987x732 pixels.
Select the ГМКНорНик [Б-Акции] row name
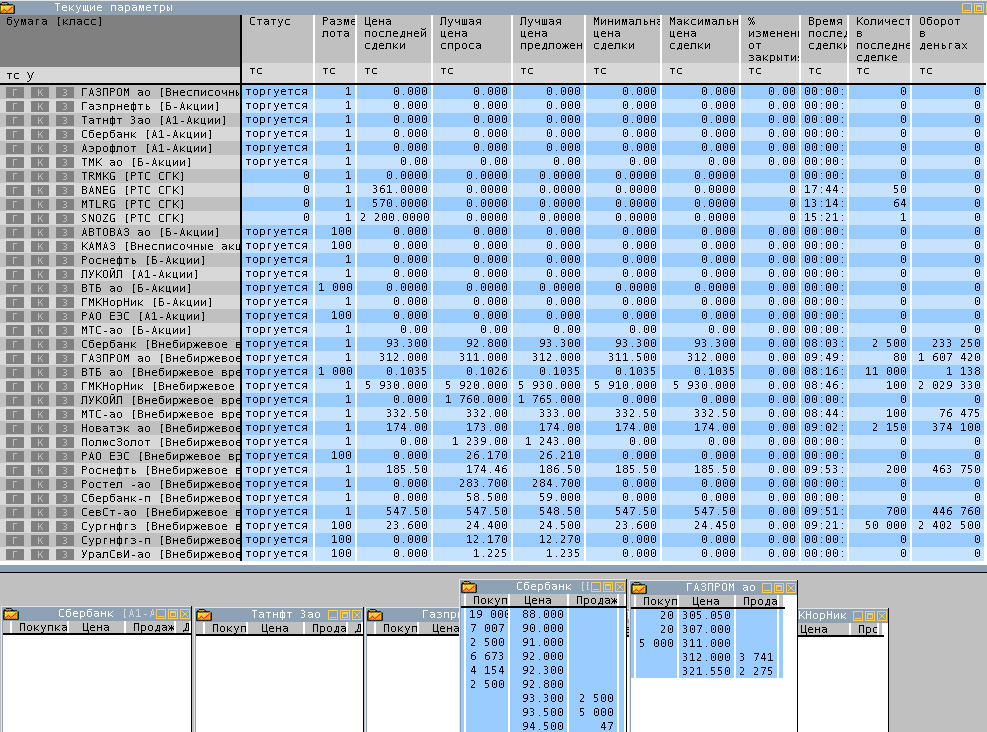tap(147, 302)
